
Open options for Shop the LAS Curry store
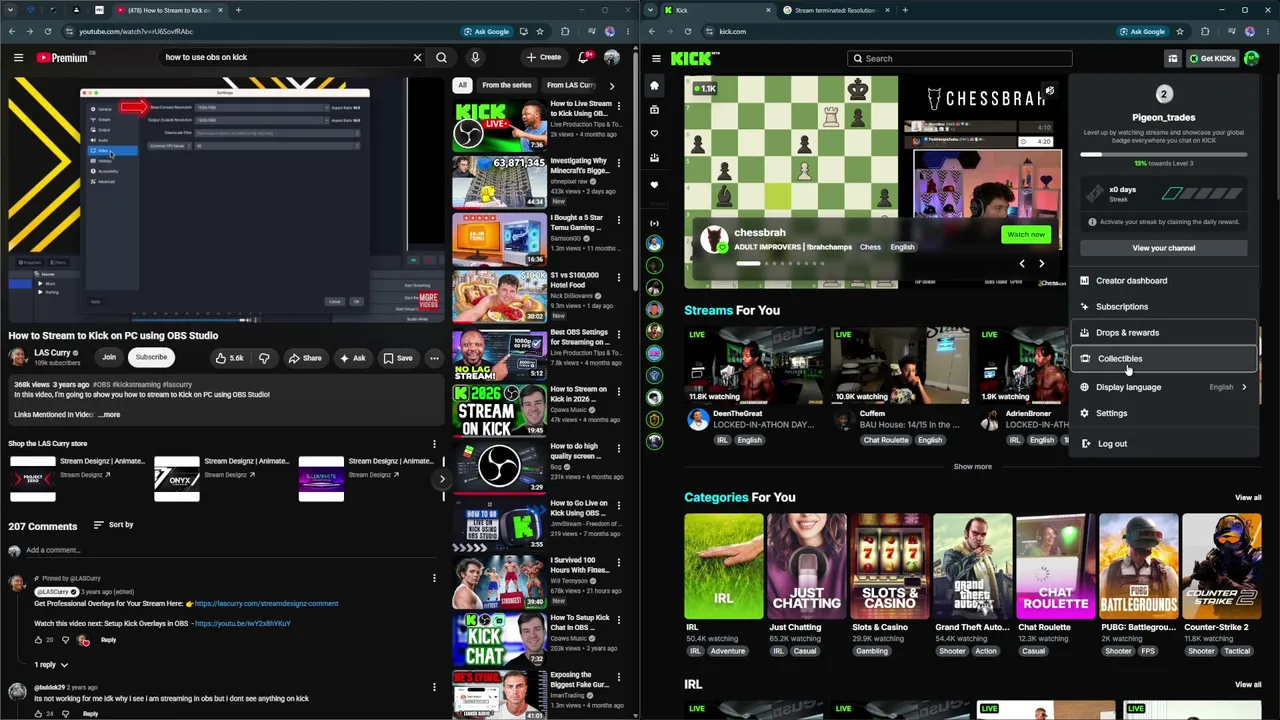click(434, 444)
